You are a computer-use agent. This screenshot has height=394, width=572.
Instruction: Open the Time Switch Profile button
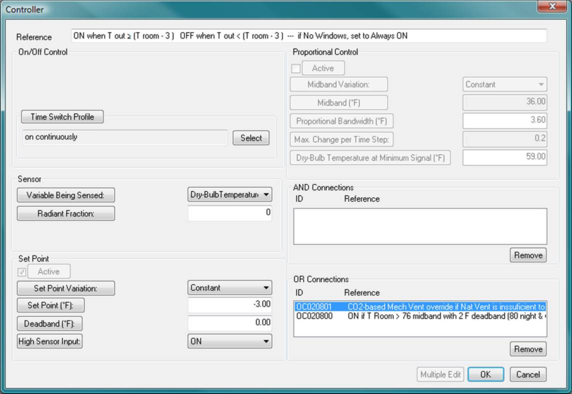click(x=62, y=117)
